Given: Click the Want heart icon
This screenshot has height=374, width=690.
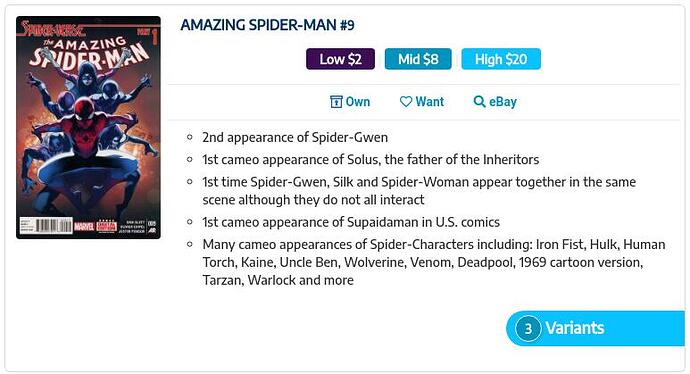Looking at the screenshot, I should [x=406, y=102].
